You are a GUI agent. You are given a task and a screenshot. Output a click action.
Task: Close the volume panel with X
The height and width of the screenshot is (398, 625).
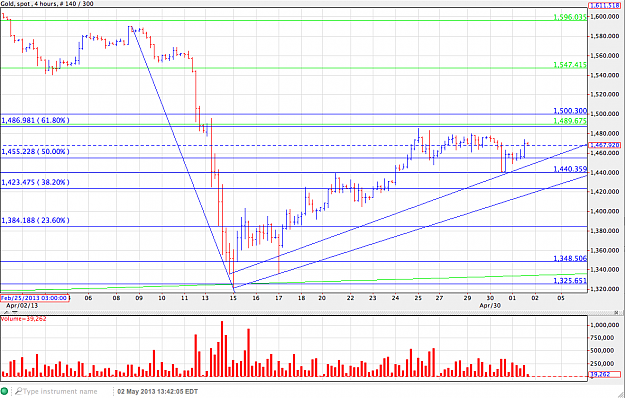click(617, 313)
